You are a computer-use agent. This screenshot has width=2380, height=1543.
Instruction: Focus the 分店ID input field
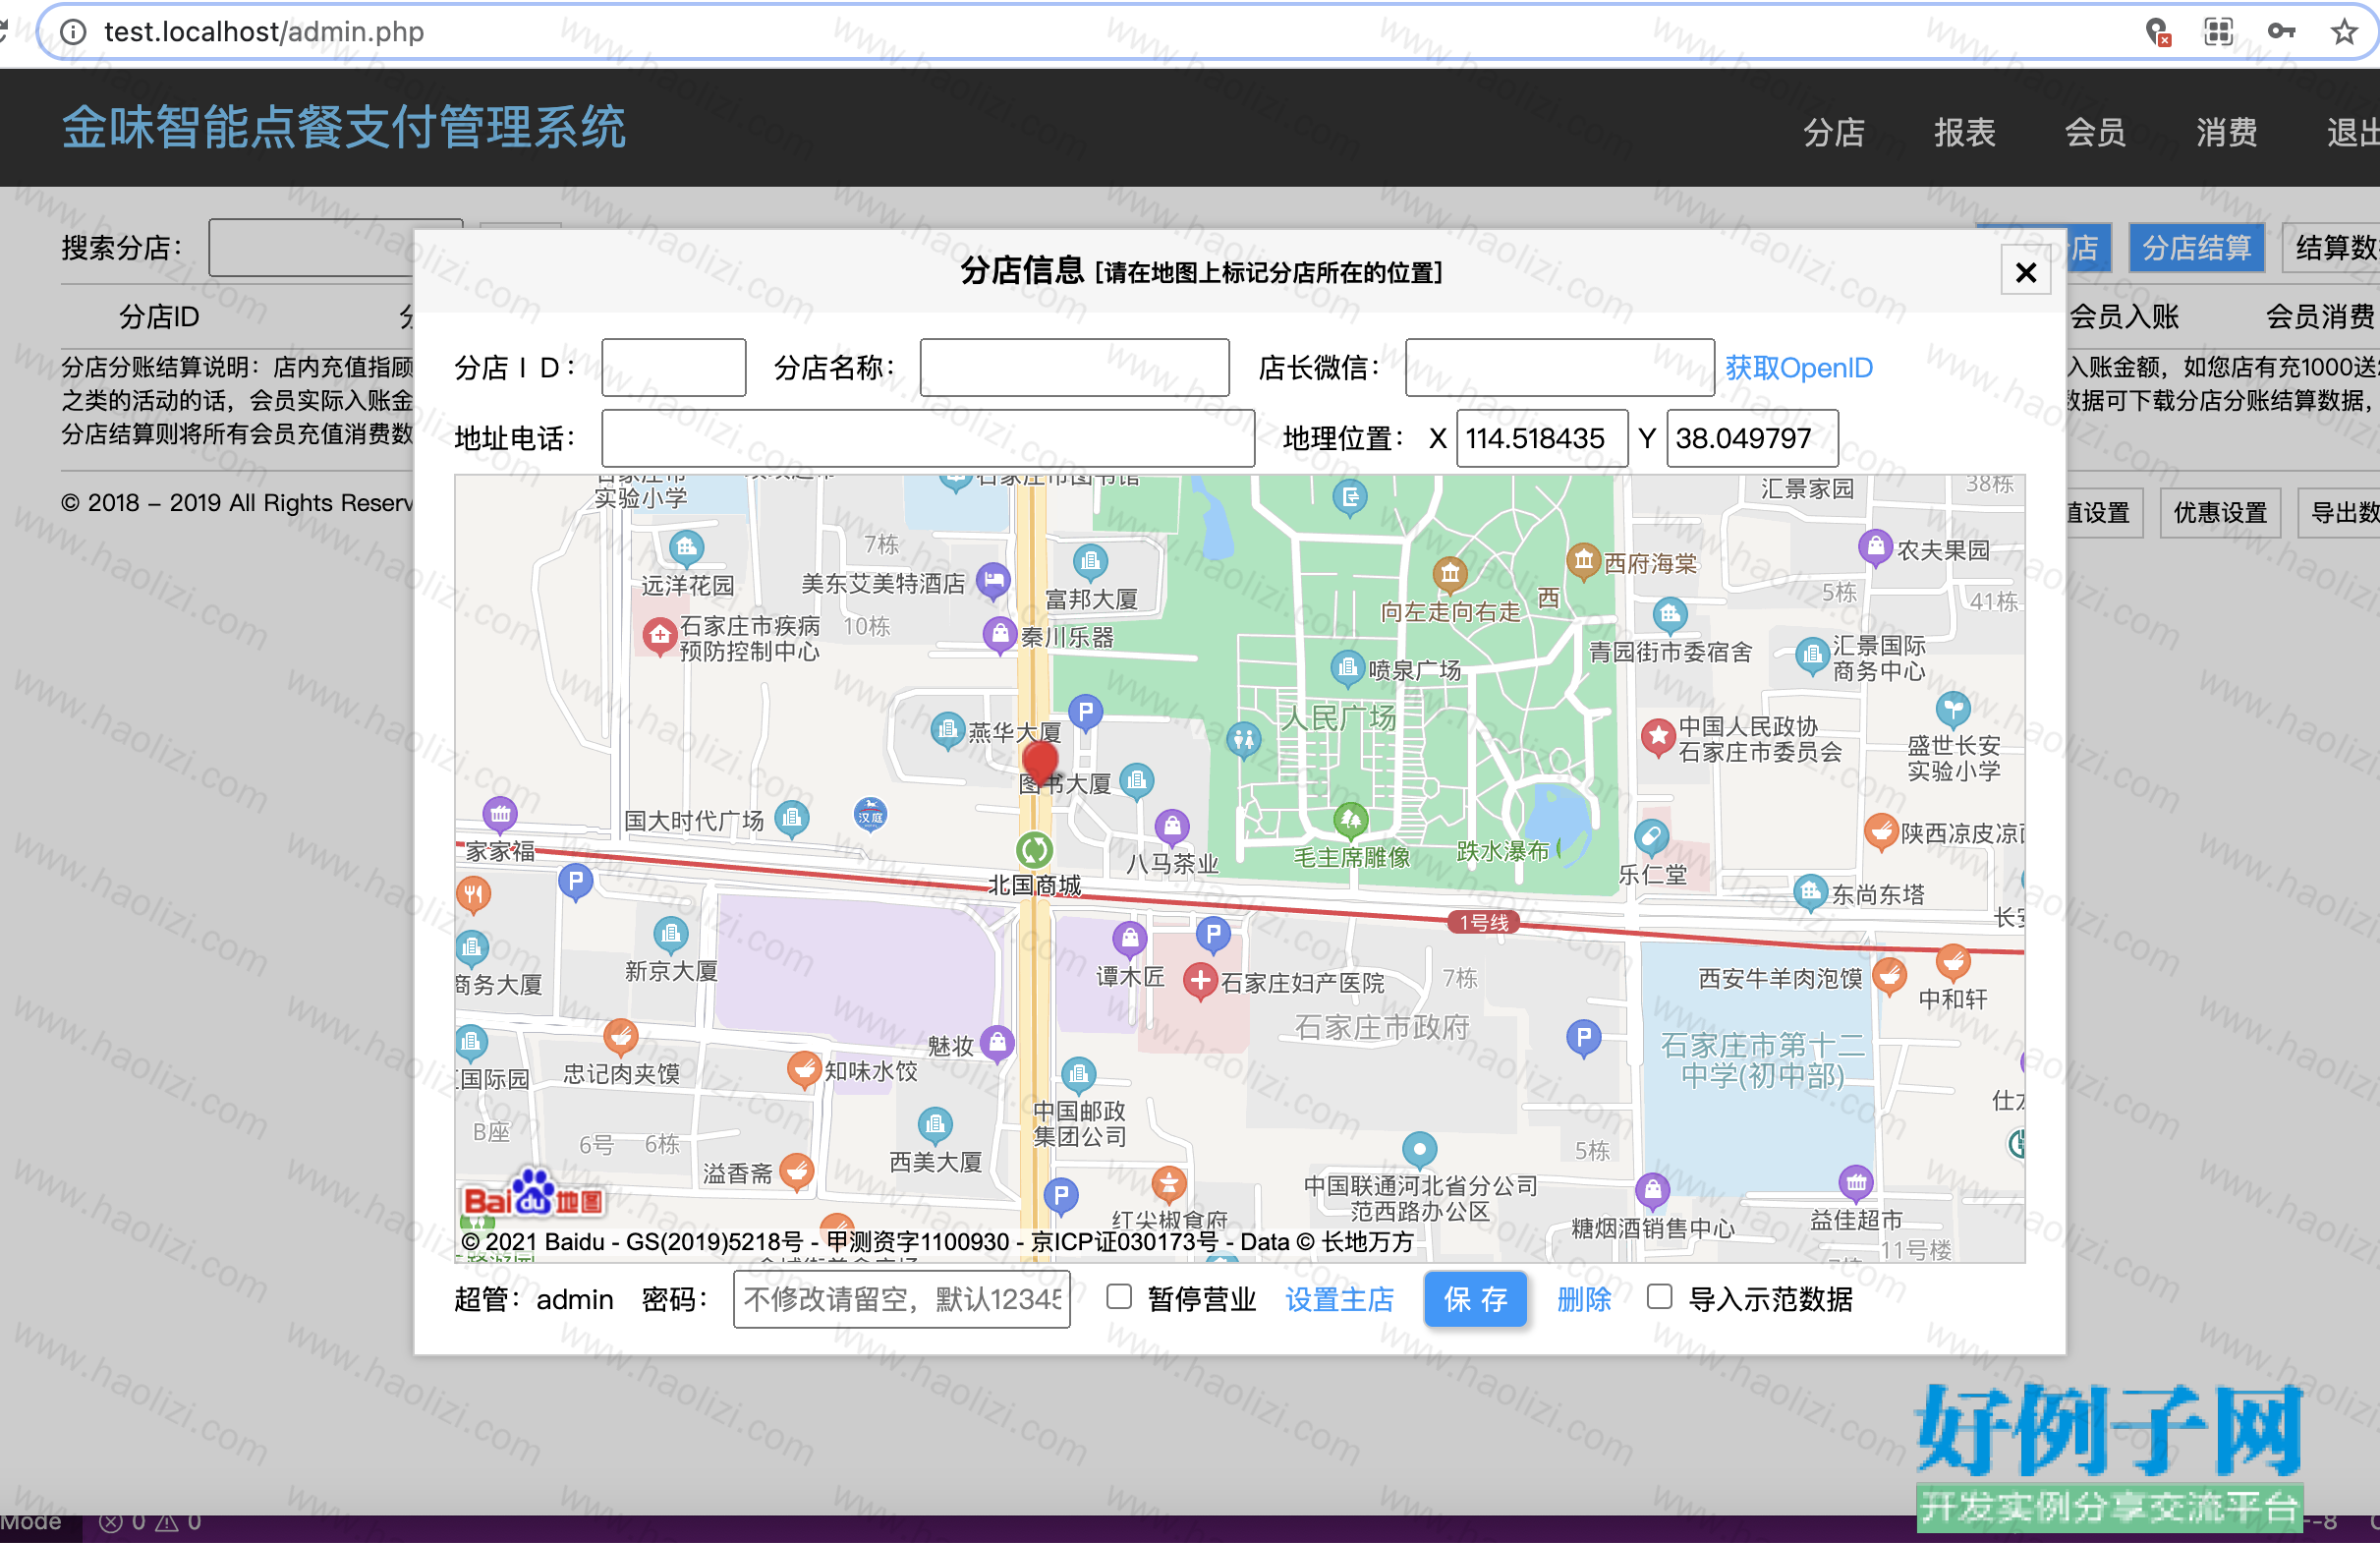(673, 368)
